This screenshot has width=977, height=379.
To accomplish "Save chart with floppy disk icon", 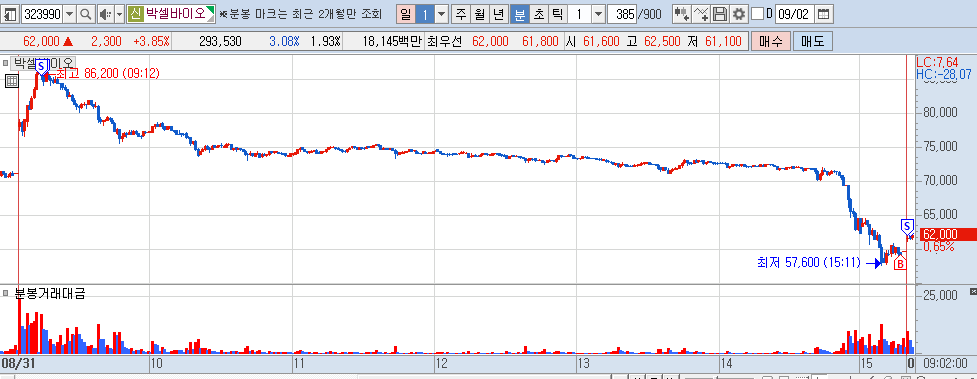I will (x=720, y=14).
